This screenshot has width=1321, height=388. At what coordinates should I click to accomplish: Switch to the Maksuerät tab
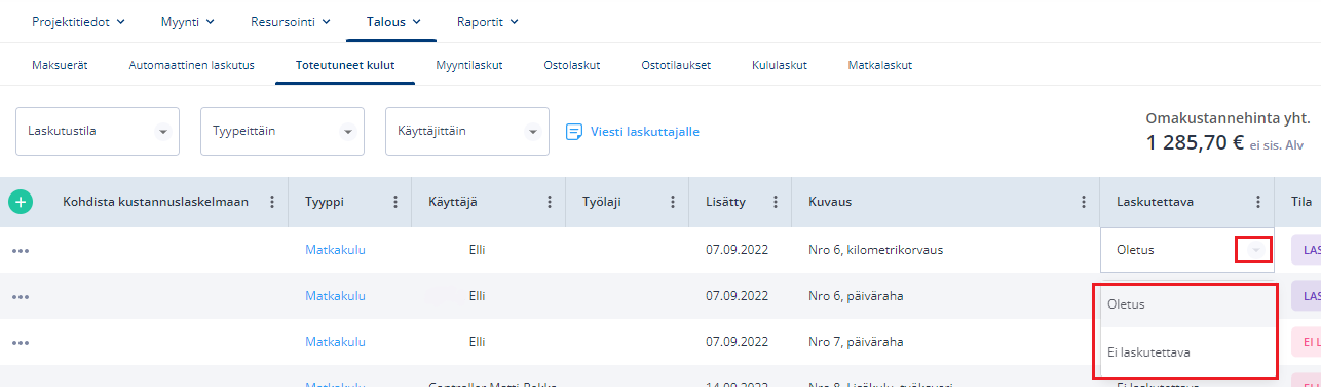pyautogui.click(x=60, y=65)
